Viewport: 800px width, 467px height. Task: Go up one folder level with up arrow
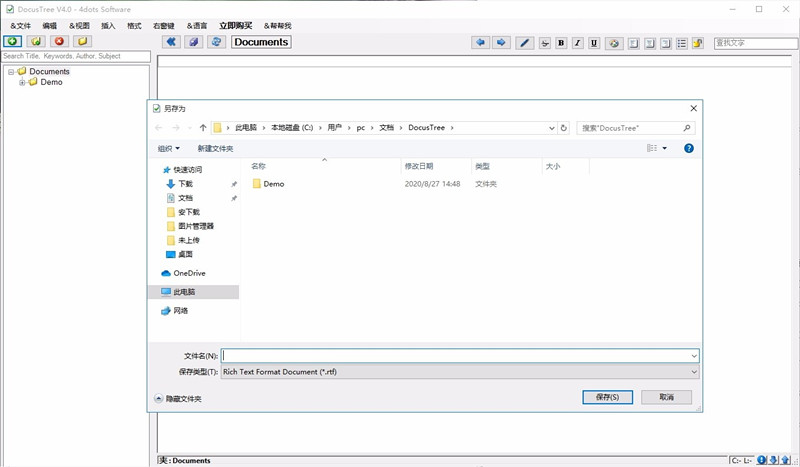[203, 128]
